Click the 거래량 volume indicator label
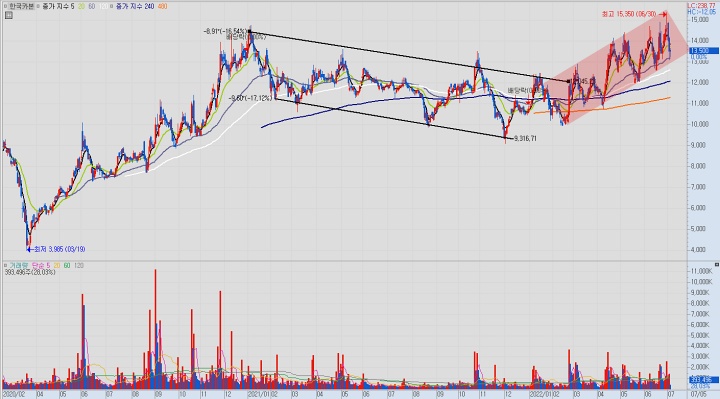Screen dimensions: 720x399 [x=19, y=265]
